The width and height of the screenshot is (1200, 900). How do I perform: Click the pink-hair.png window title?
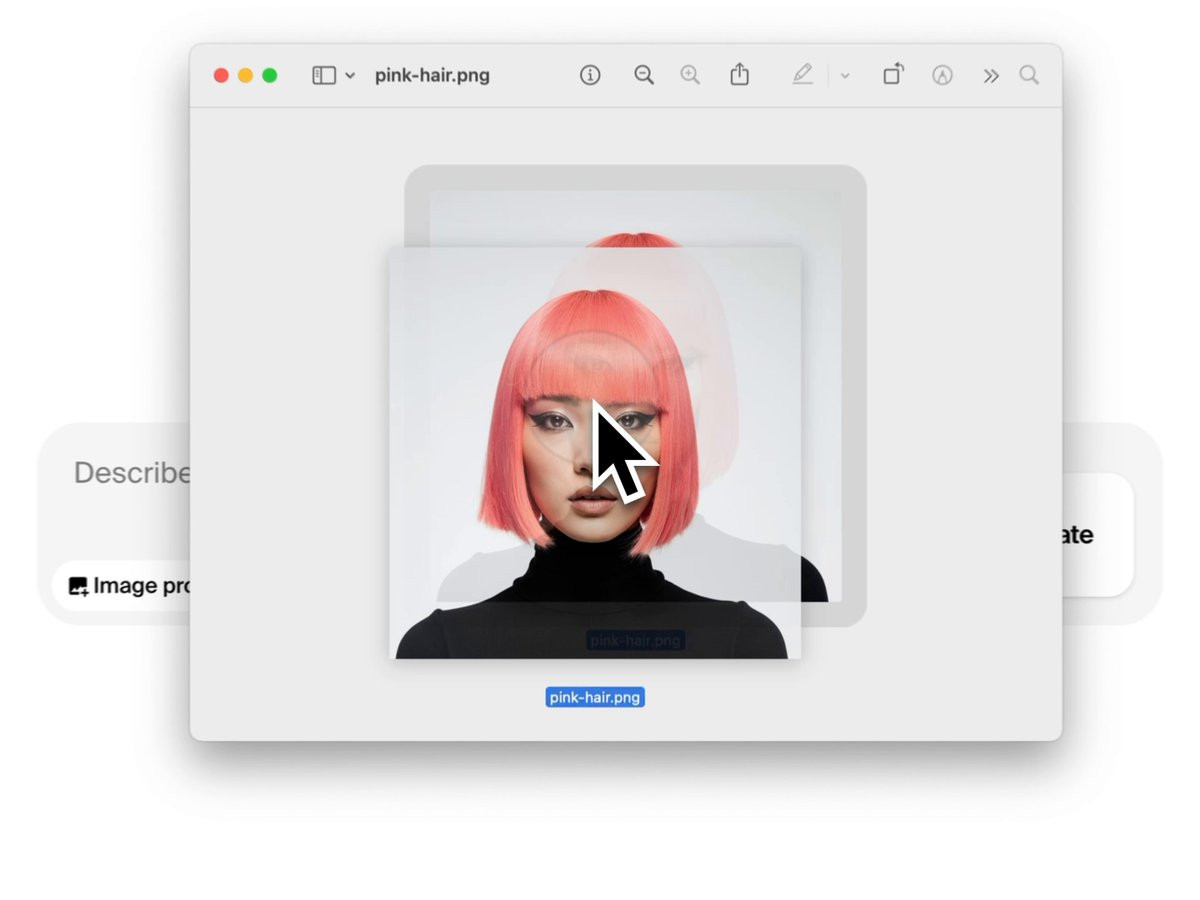(x=432, y=75)
